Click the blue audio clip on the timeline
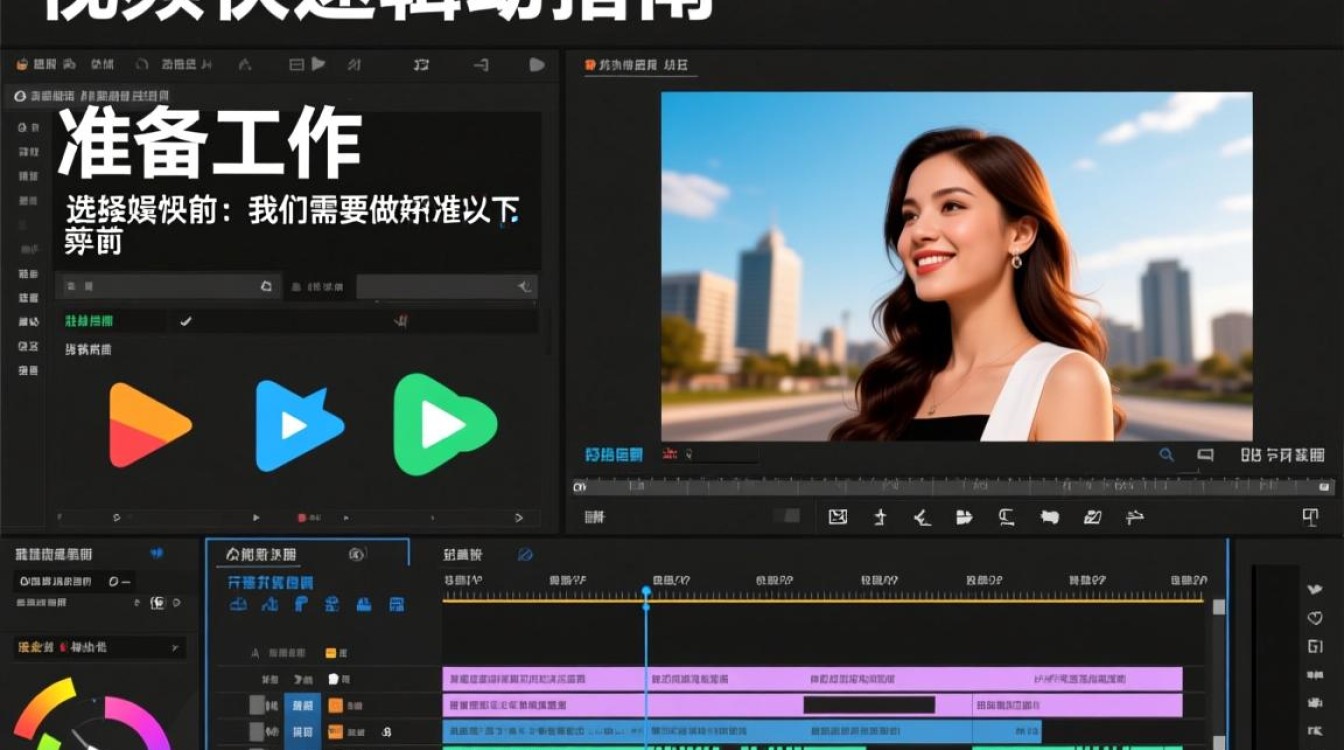This screenshot has width=1344, height=750. tap(742, 732)
